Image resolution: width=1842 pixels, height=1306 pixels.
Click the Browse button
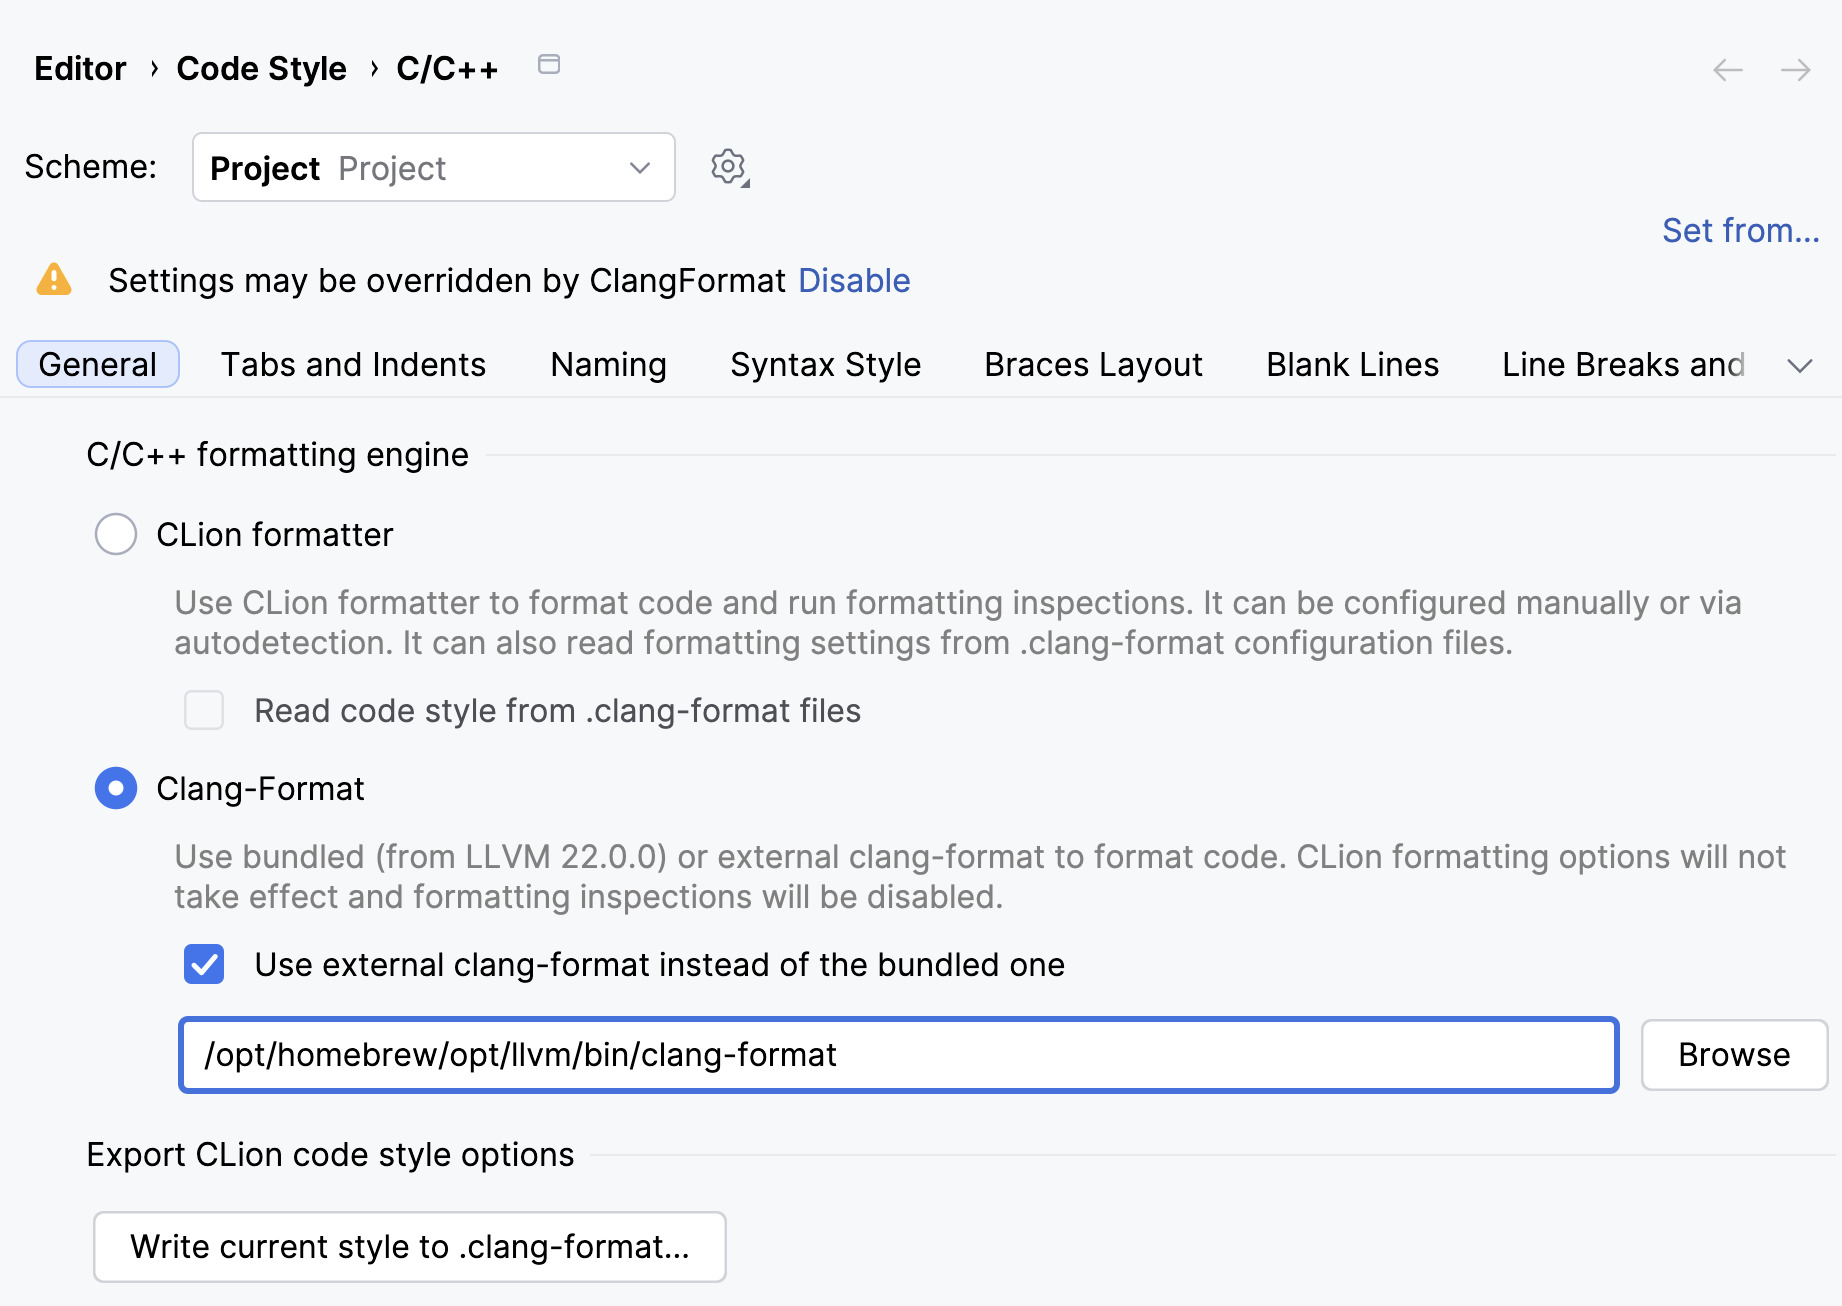(1734, 1055)
